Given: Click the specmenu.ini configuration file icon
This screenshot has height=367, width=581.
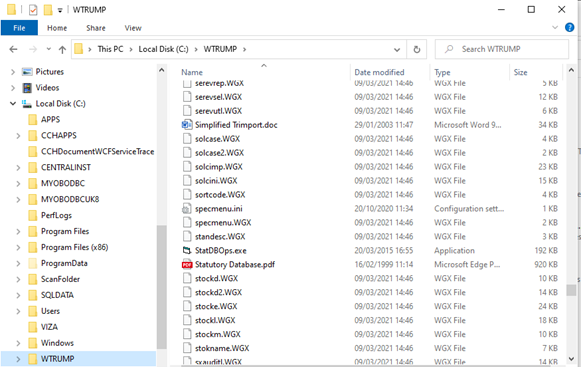Looking at the screenshot, I should (187, 209).
